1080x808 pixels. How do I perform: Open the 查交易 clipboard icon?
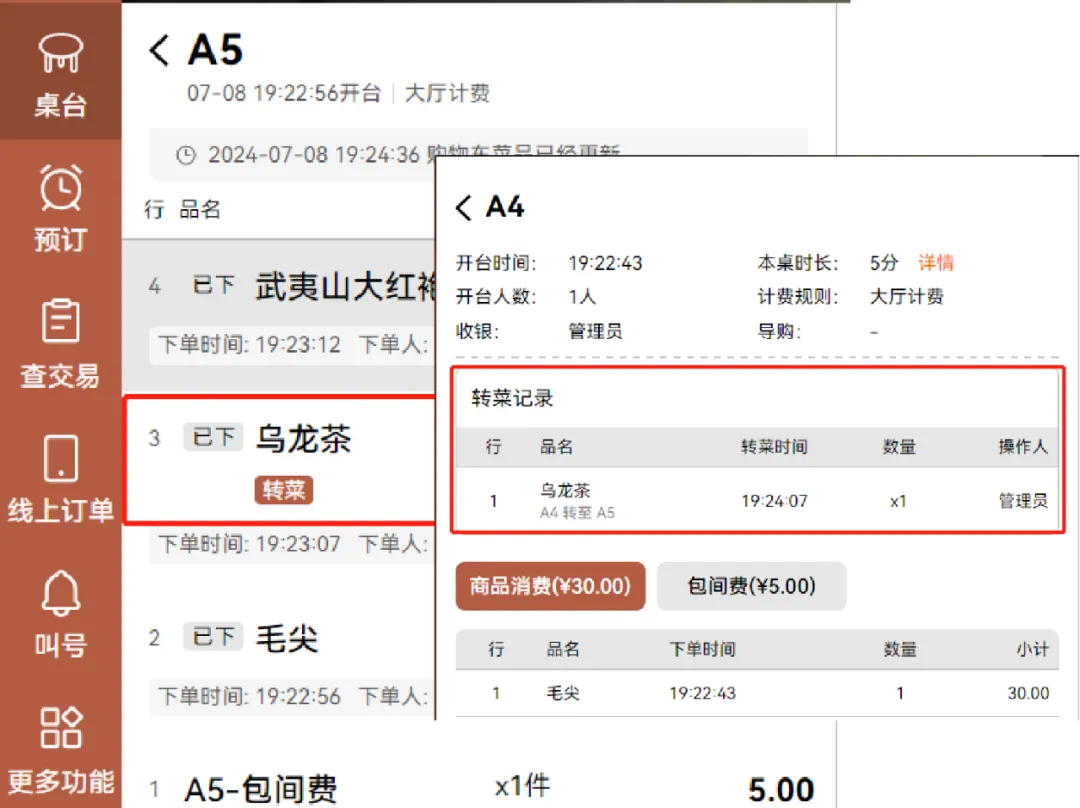(60, 322)
